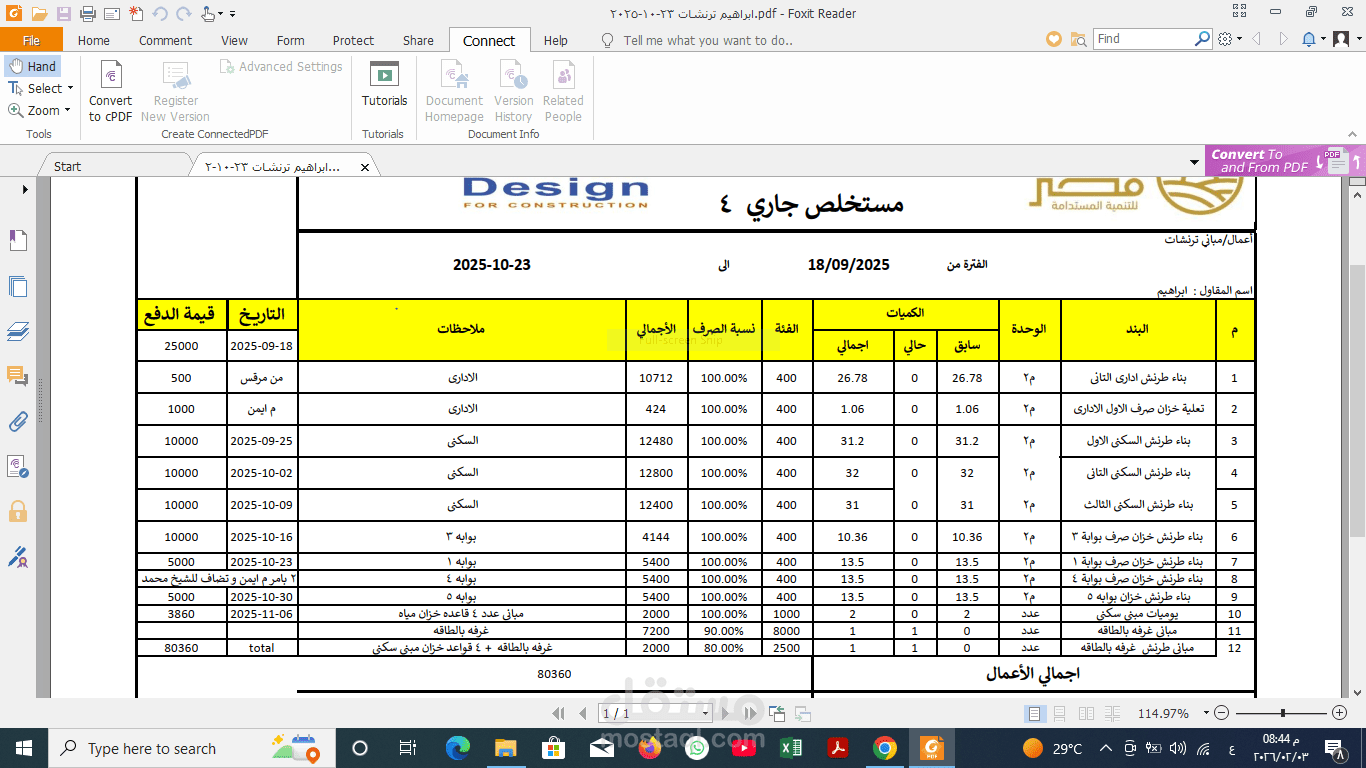This screenshot has width=1366, height=768.
Task: Enable continuous page view mode
Action: click(x=1058, y=712)
